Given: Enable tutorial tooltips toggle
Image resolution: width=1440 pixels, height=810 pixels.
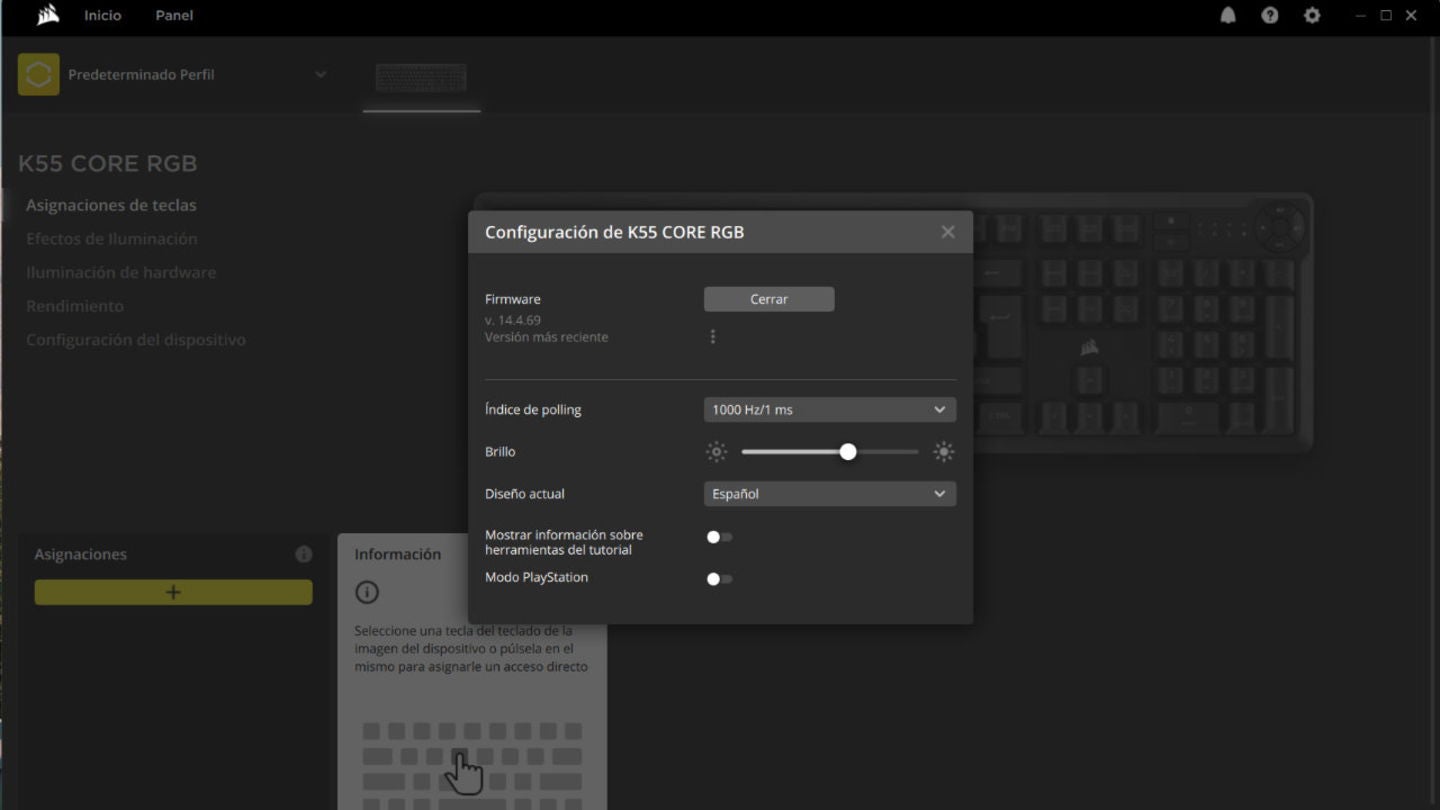Looking at the screenshot, I should coord(718,537).
